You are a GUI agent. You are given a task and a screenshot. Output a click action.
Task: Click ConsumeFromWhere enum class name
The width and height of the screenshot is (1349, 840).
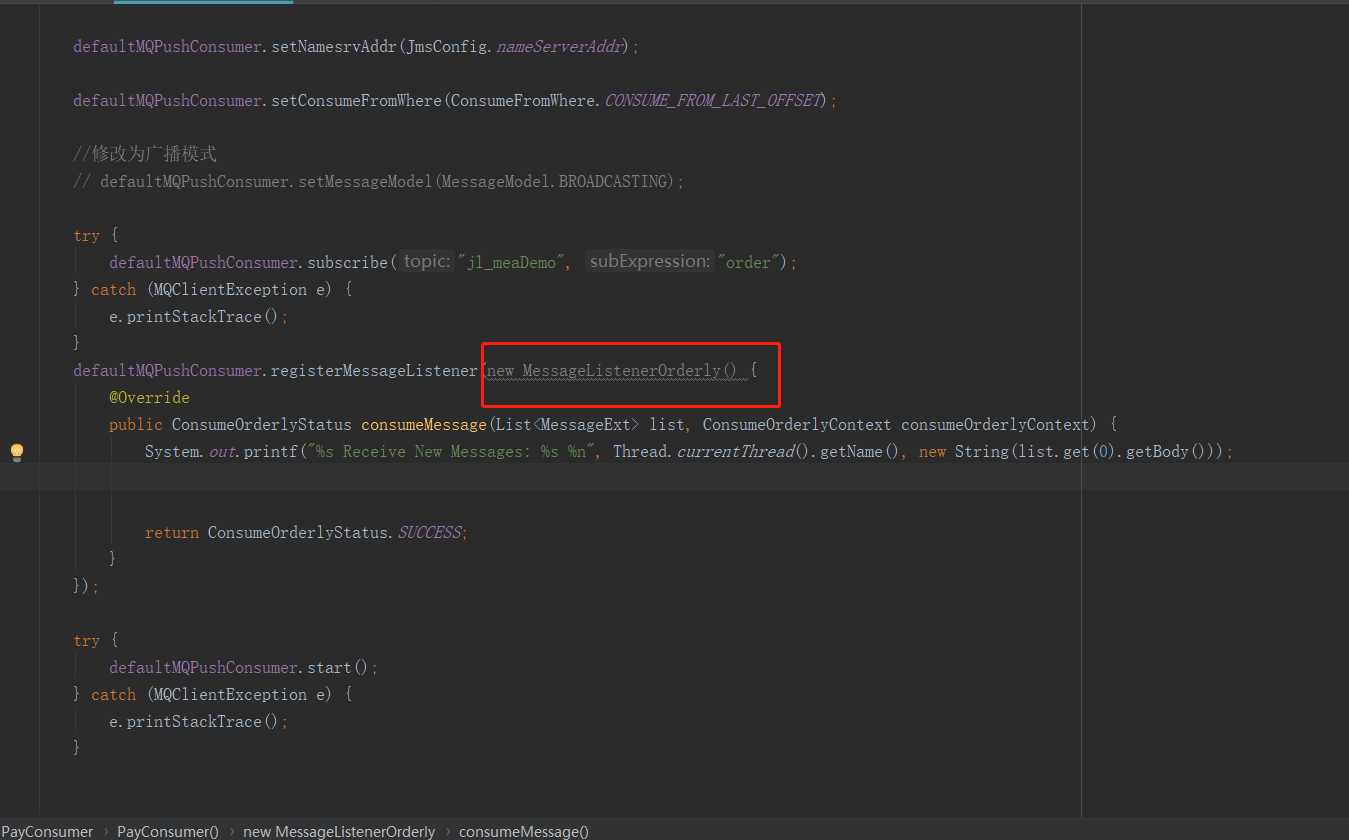(523, 101)
